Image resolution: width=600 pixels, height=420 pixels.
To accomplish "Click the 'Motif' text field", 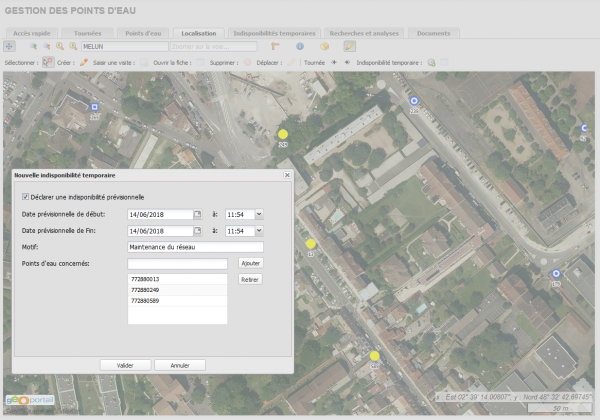I will pos(195,247).
